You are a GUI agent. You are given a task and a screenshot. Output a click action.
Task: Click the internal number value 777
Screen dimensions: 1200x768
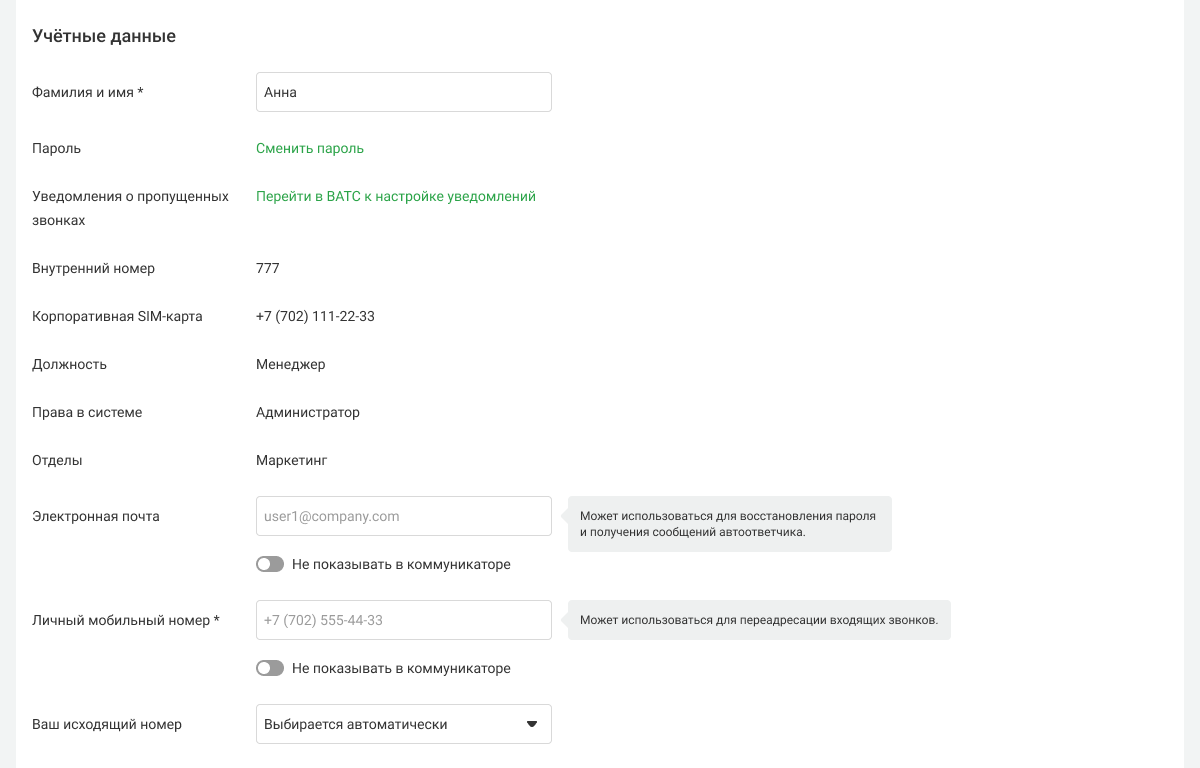268,268
